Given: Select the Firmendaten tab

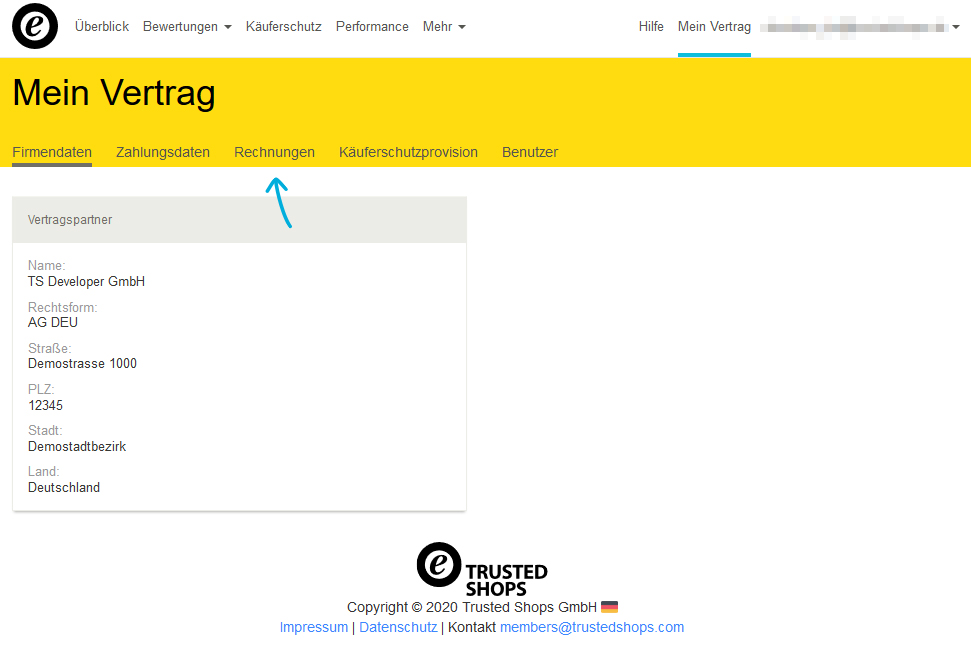Looking at the screenshot, I should point(52,152).
